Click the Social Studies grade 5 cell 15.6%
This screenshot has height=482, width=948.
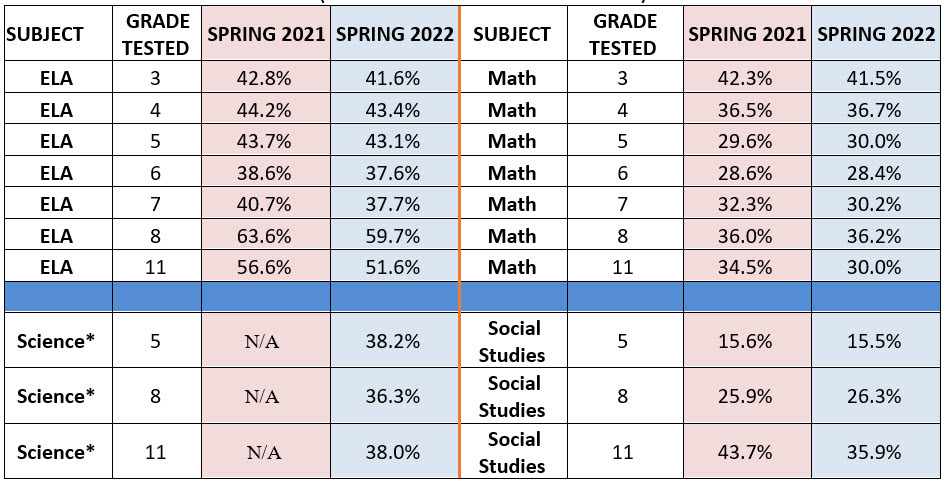coord(743,341)
